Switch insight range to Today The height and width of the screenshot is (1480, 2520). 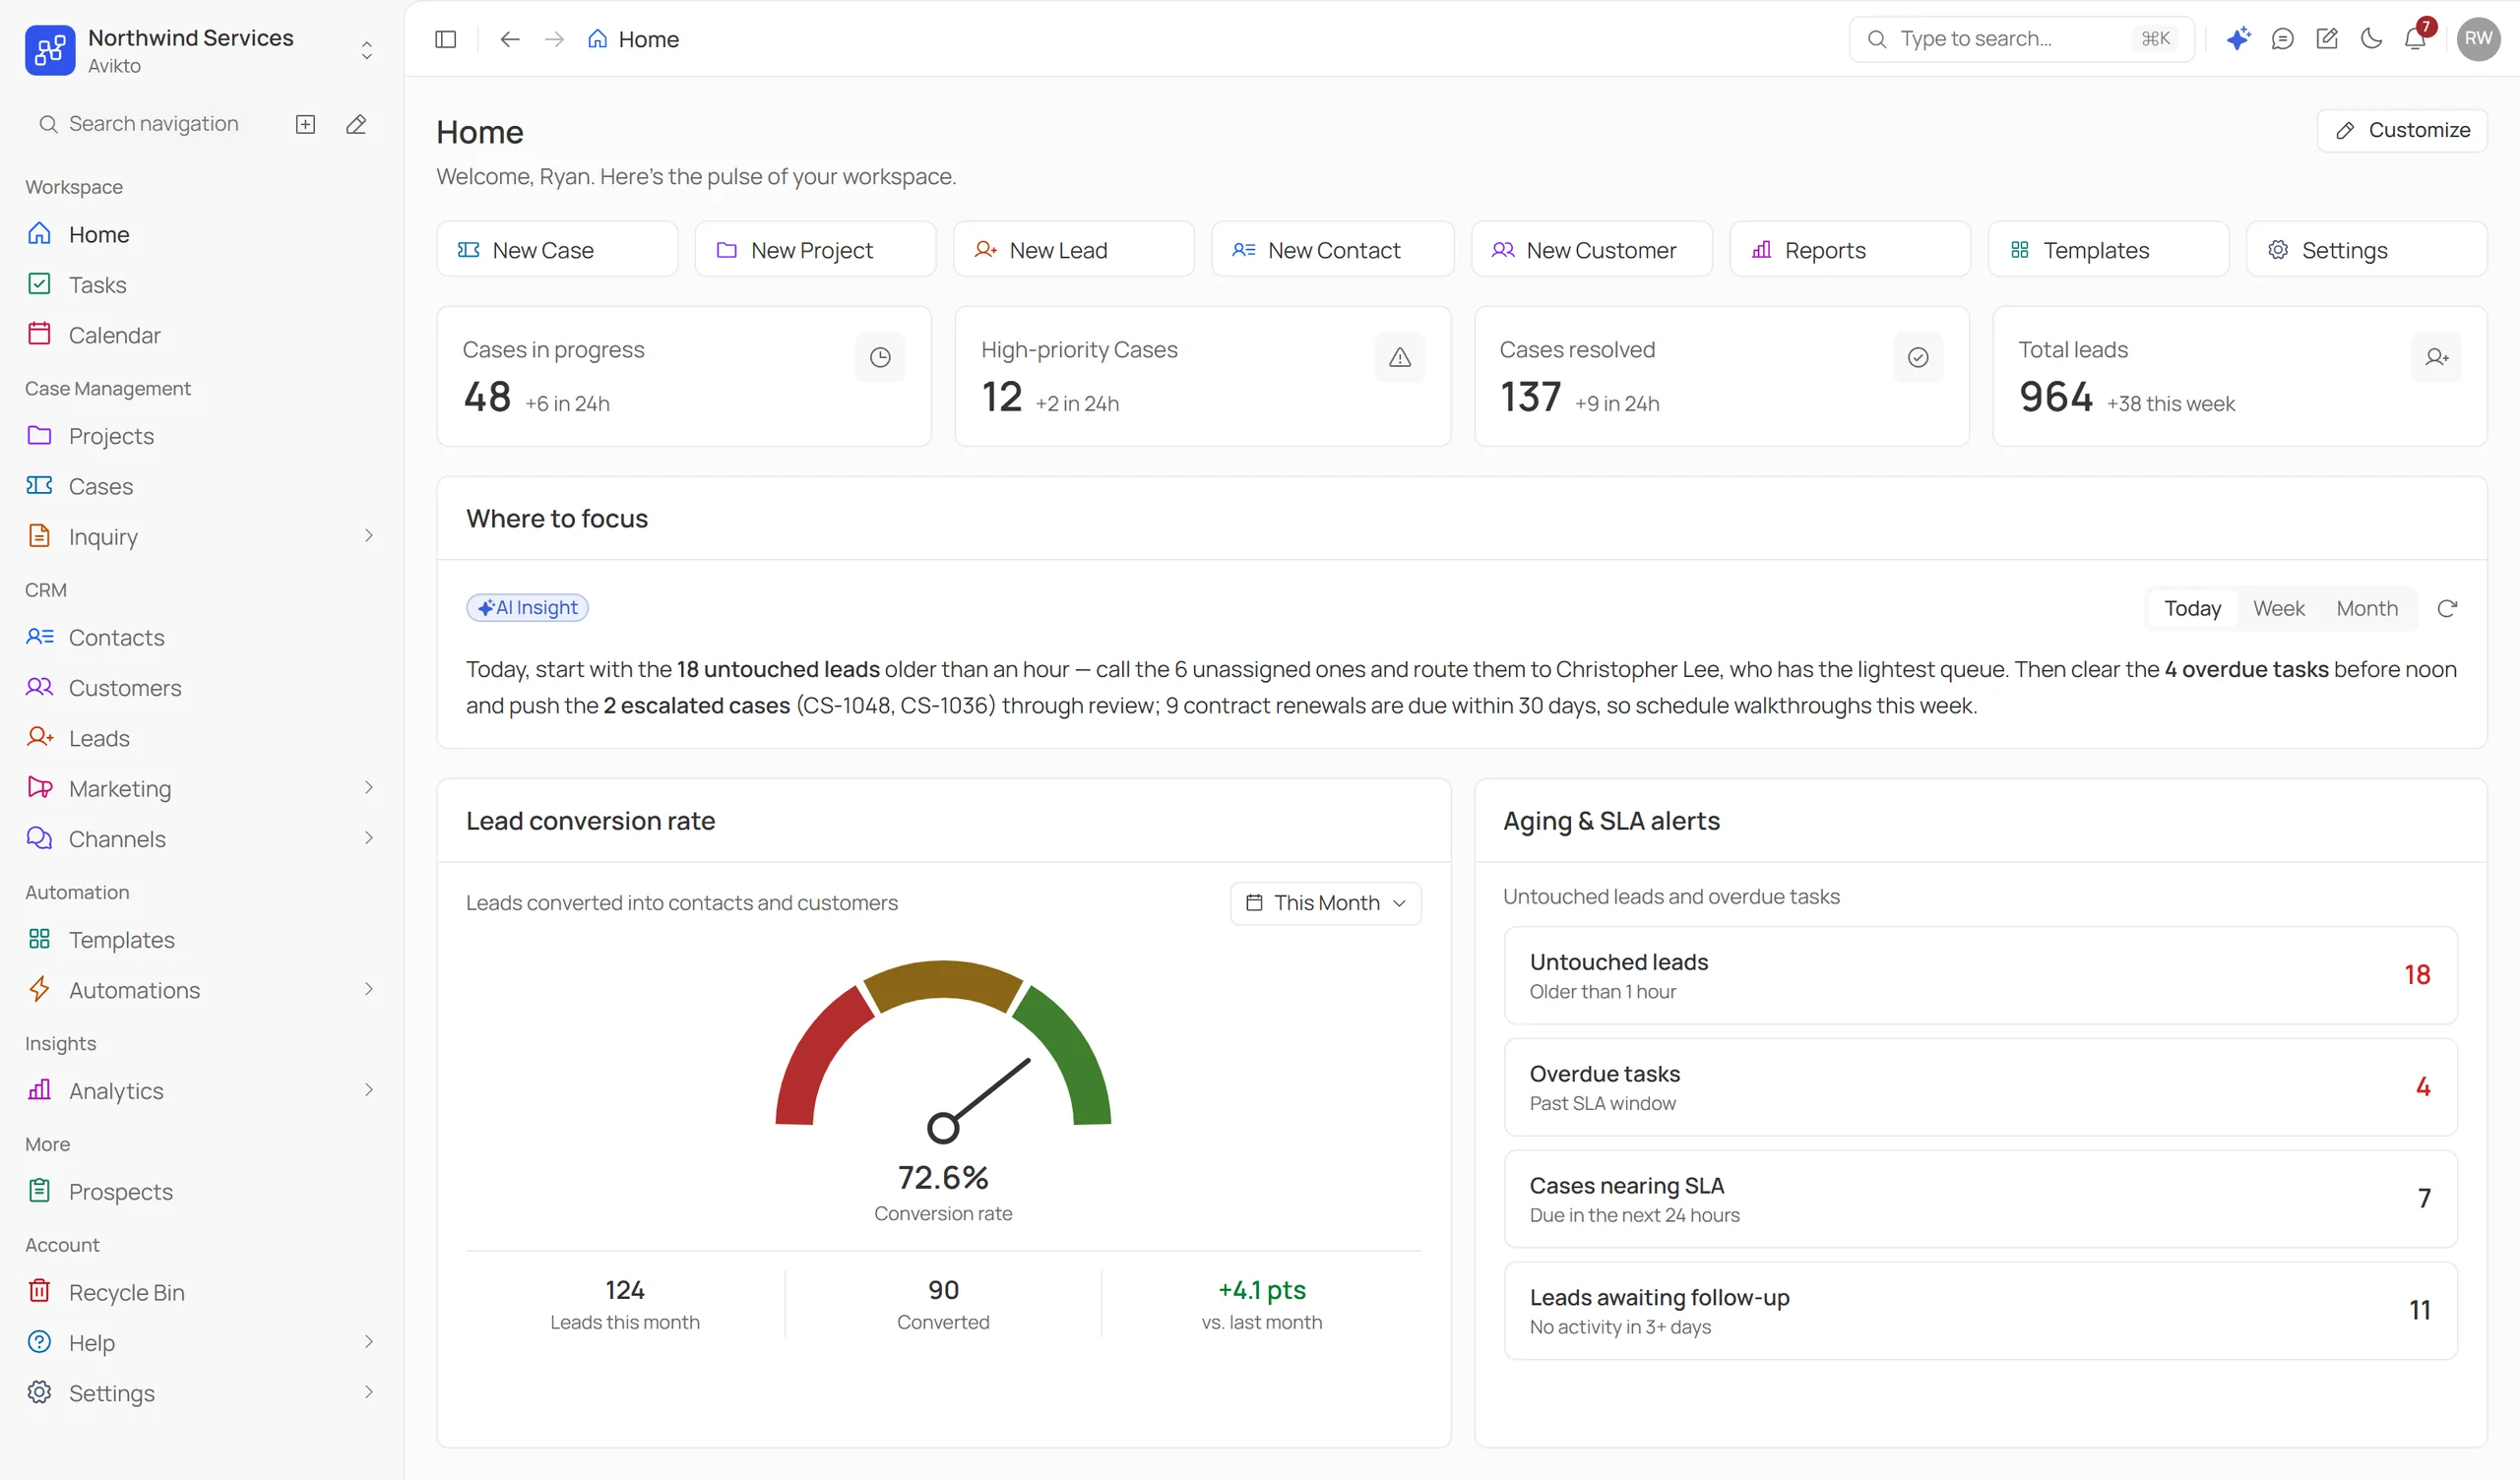point(2192,608)
